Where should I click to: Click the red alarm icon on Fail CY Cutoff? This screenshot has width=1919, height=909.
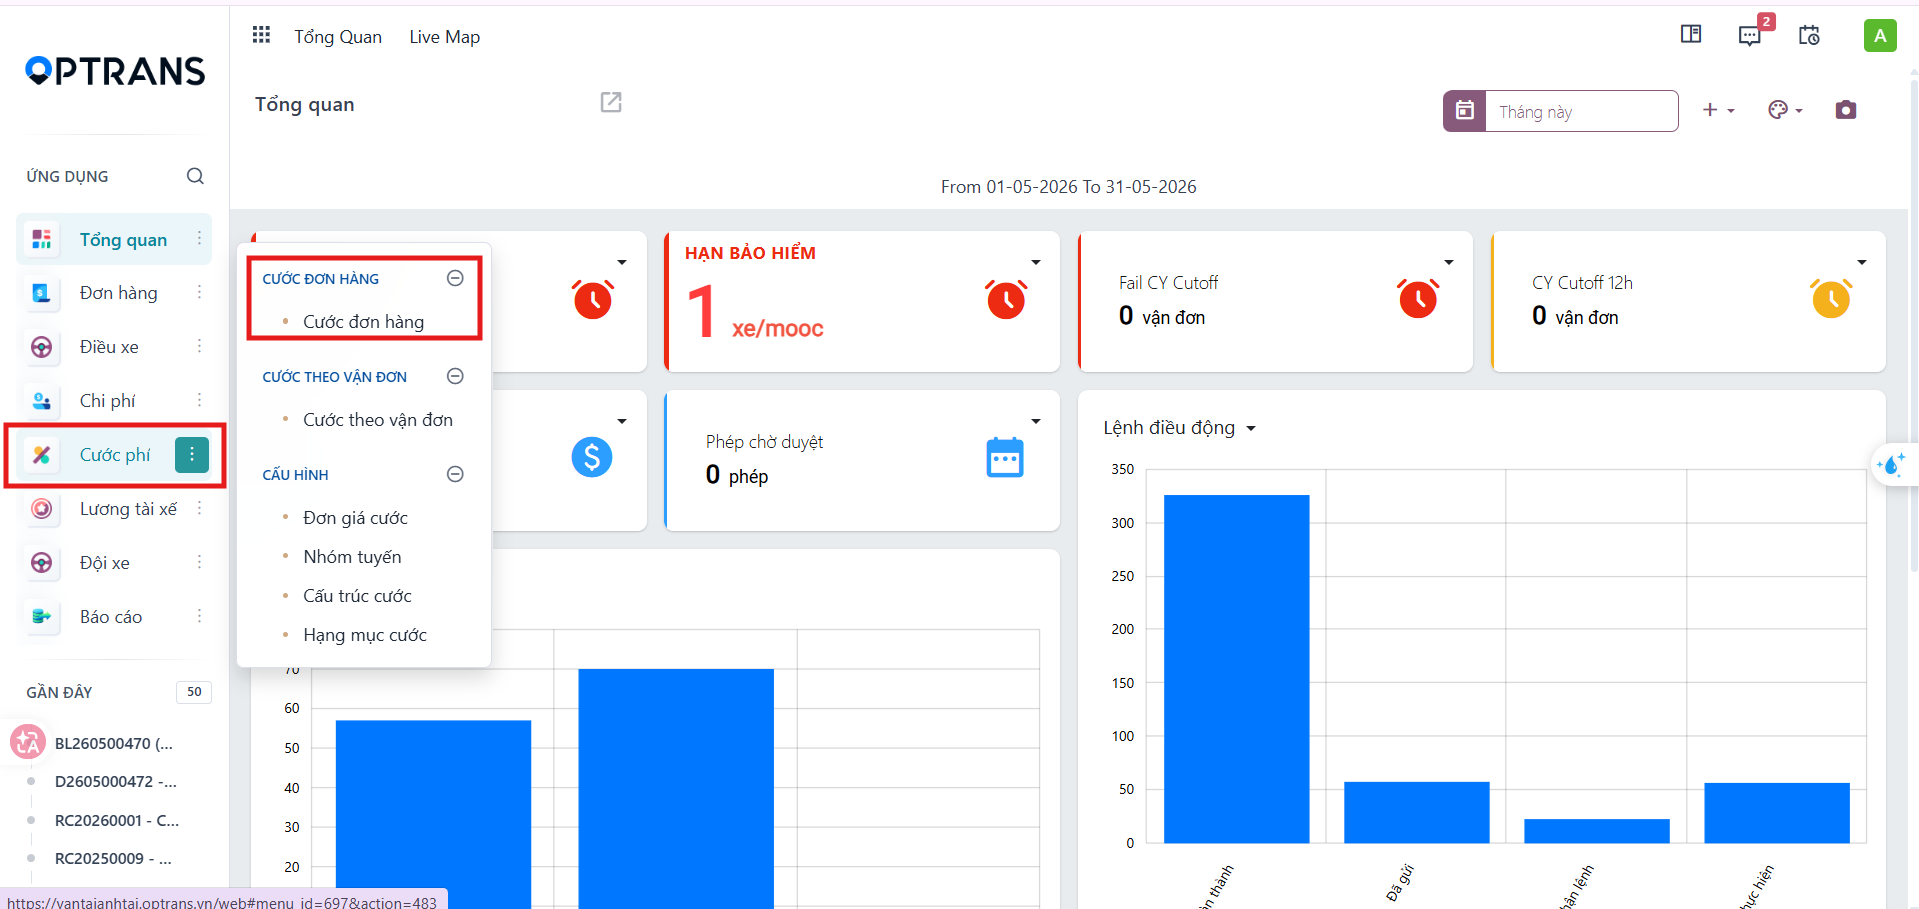[1418, 298]
